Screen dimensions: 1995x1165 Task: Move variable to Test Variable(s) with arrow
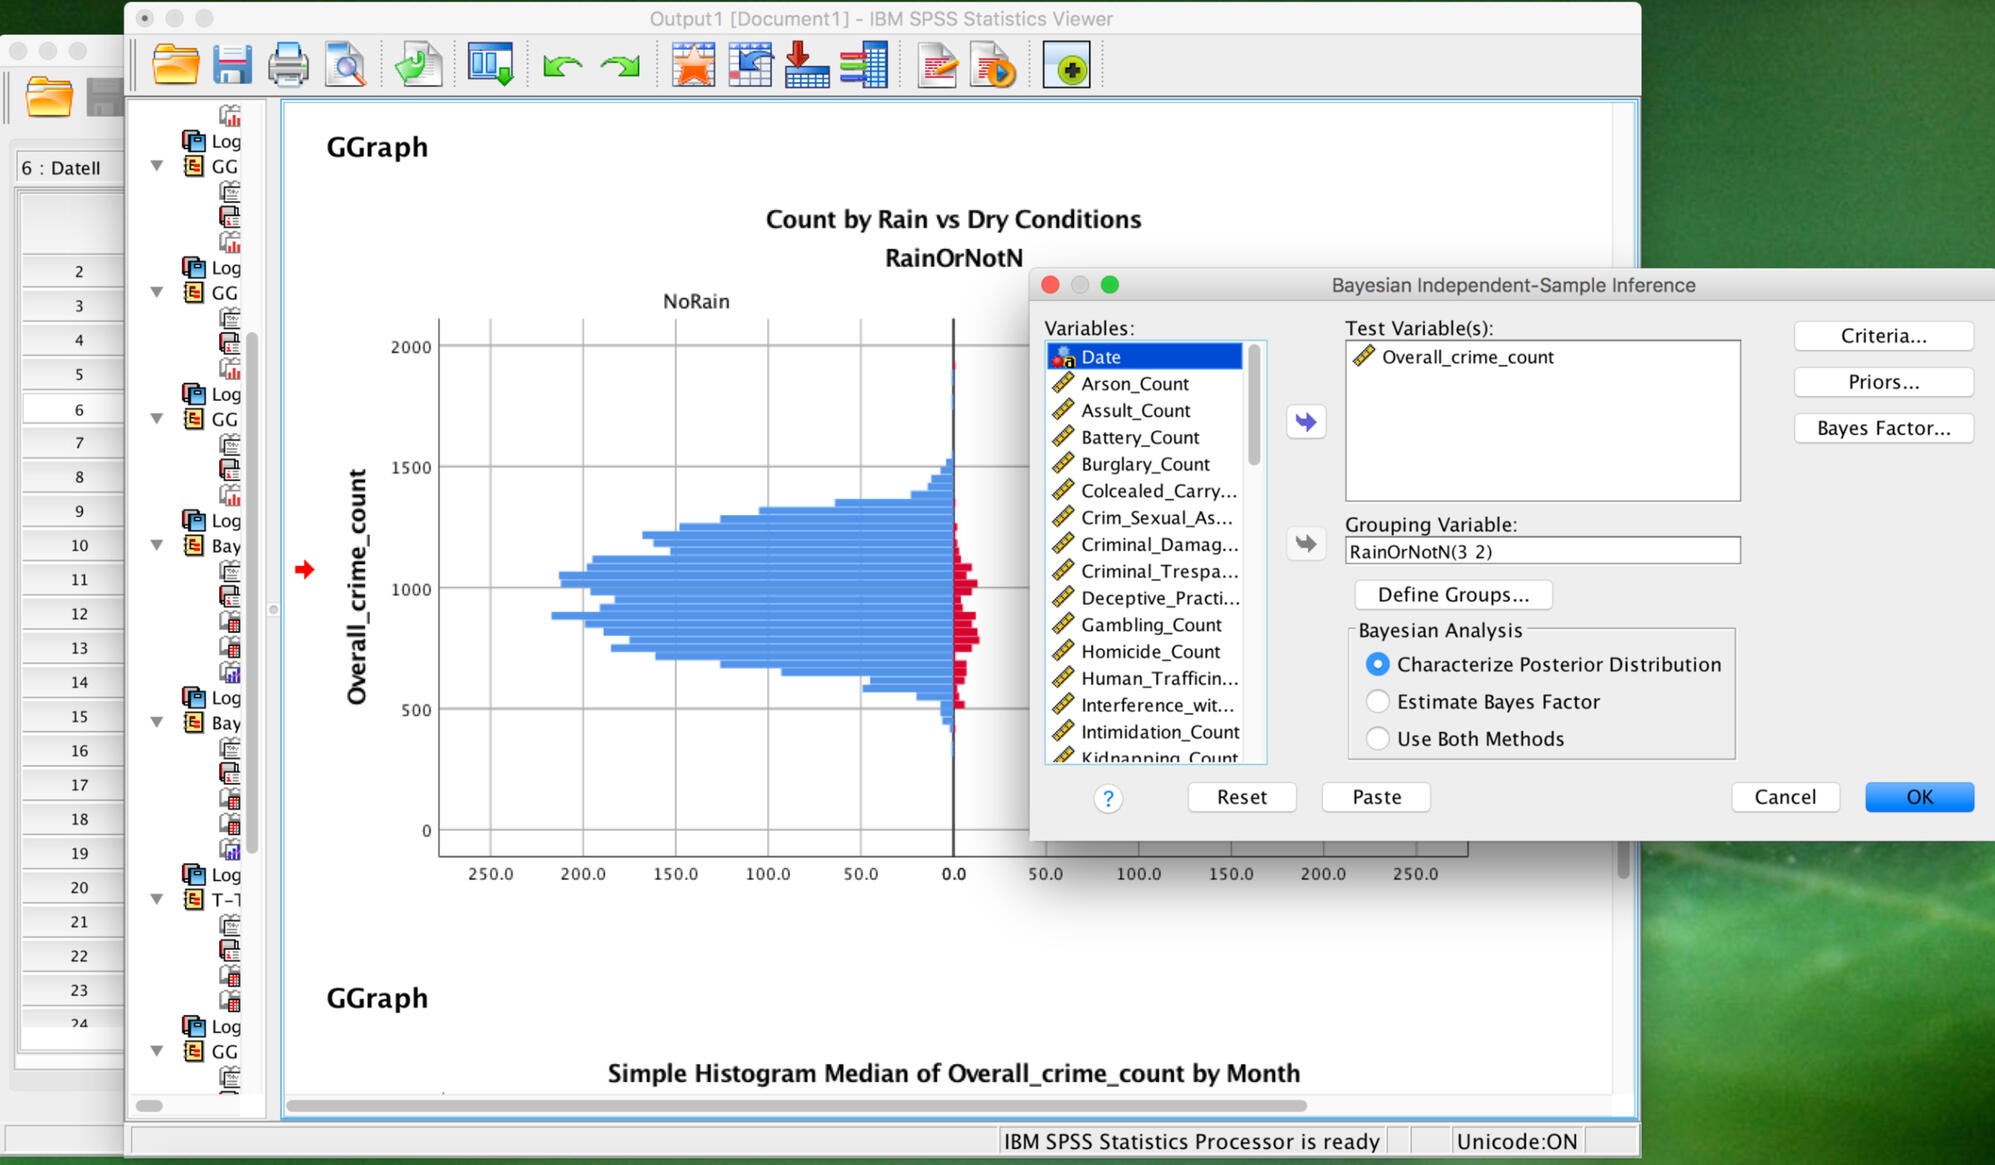click(1306, 422)
